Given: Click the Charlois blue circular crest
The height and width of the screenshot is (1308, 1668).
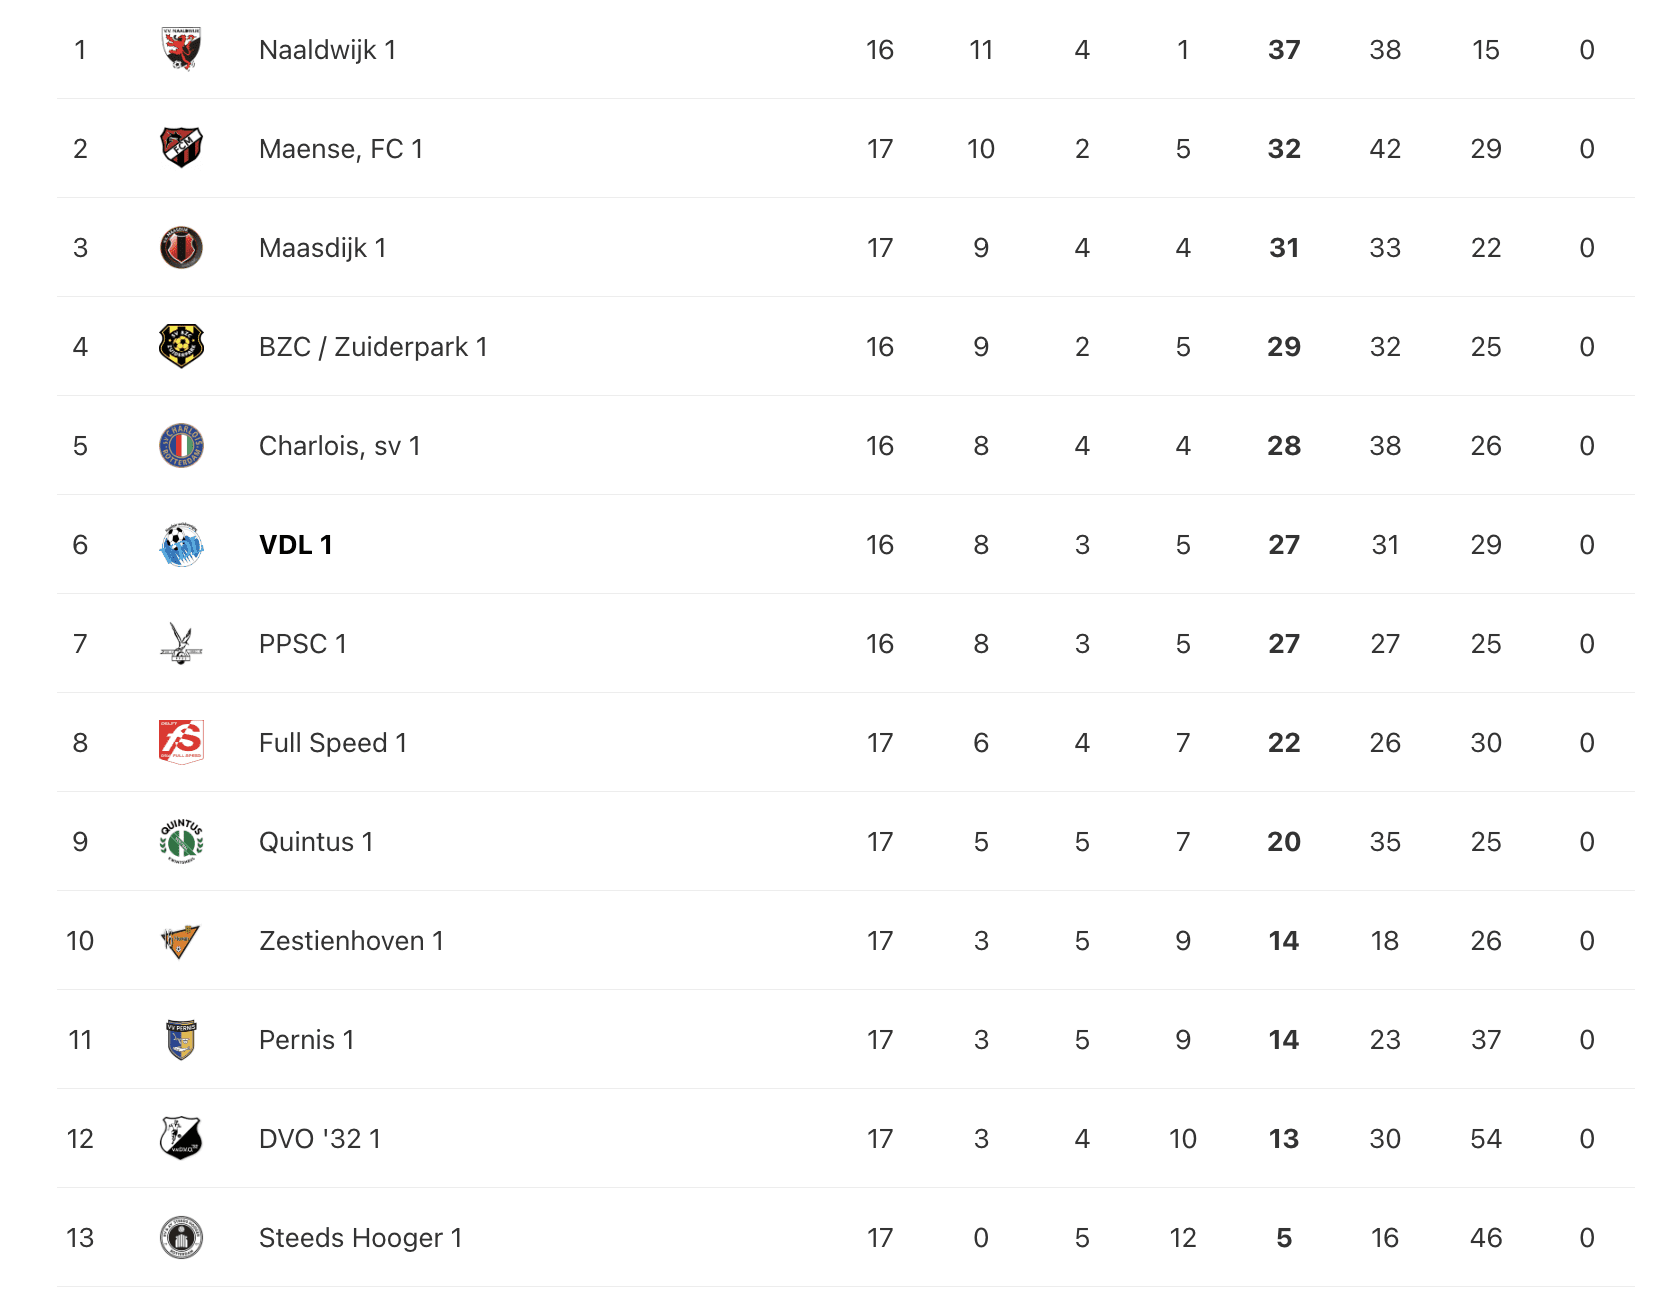Looking at the screenshot, I should point(181,445).
